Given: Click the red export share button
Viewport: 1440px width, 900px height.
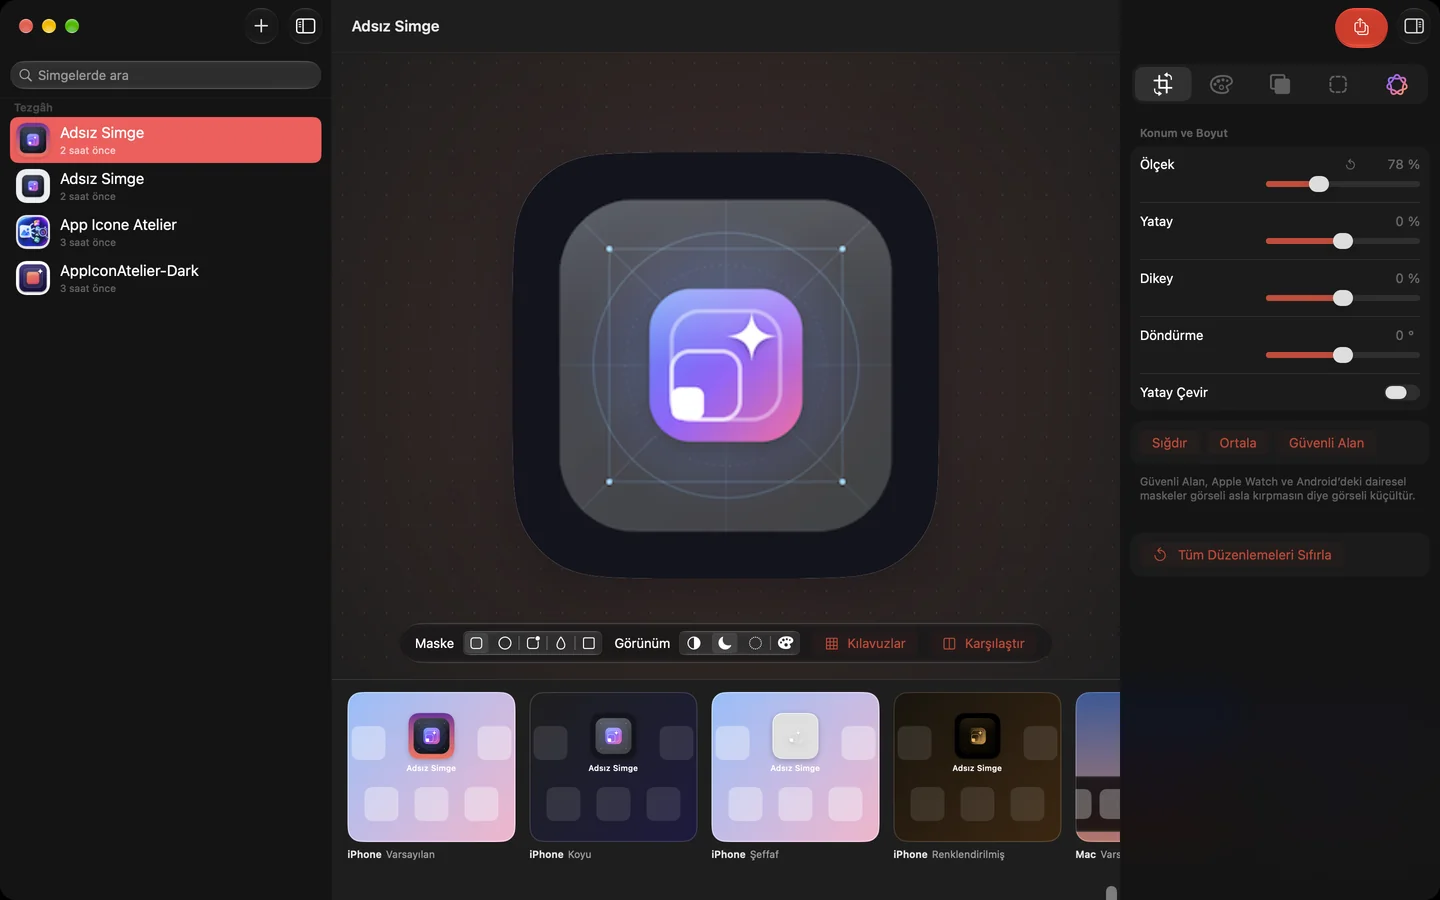Looking at the screenshot, I should click(1361, 27).
